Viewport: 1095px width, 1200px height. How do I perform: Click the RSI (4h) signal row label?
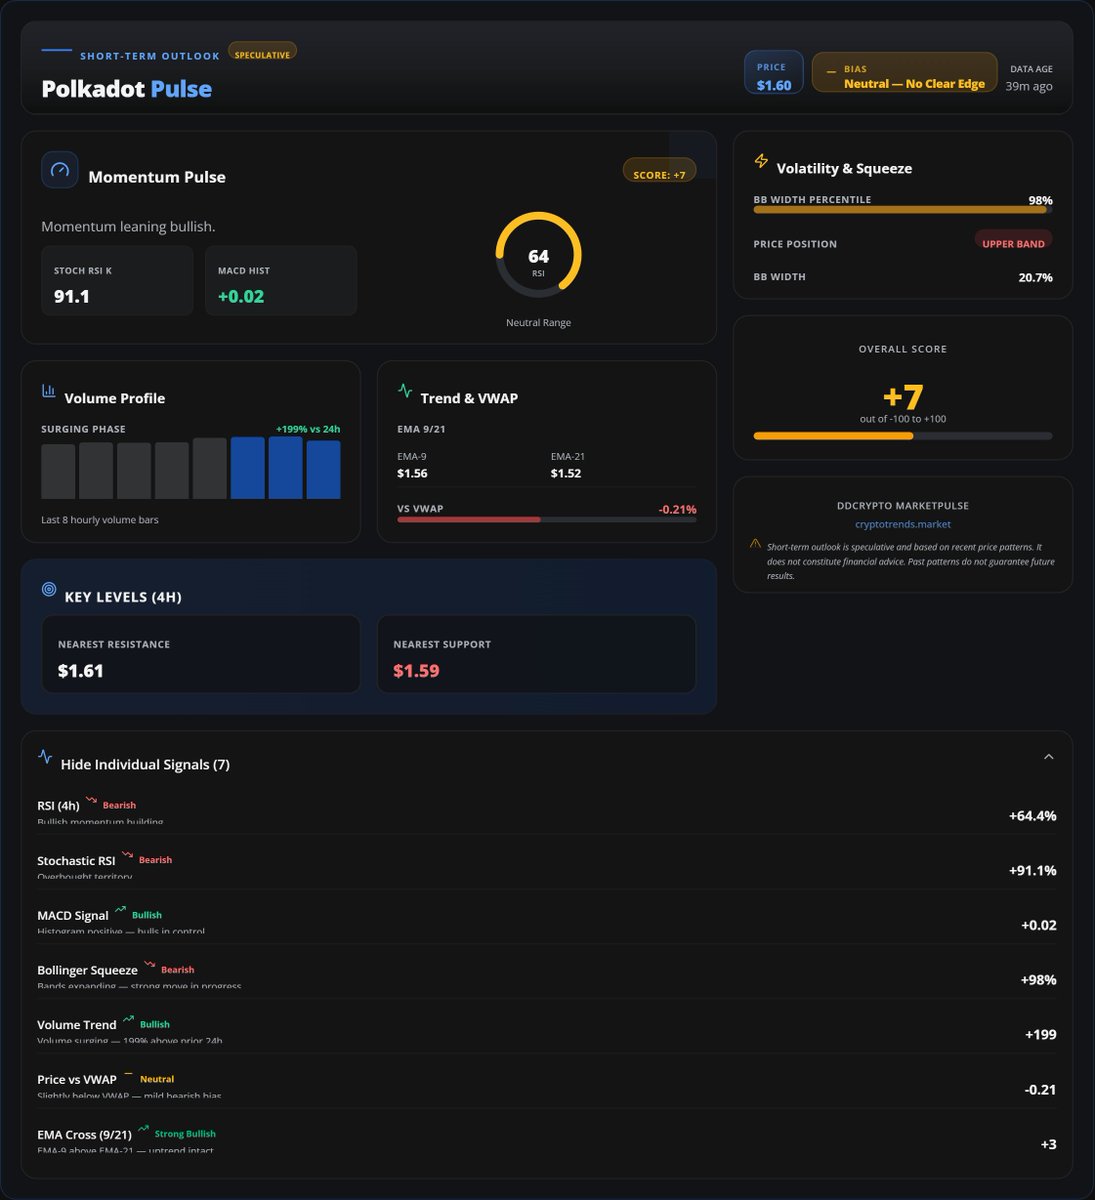(58, 806)
